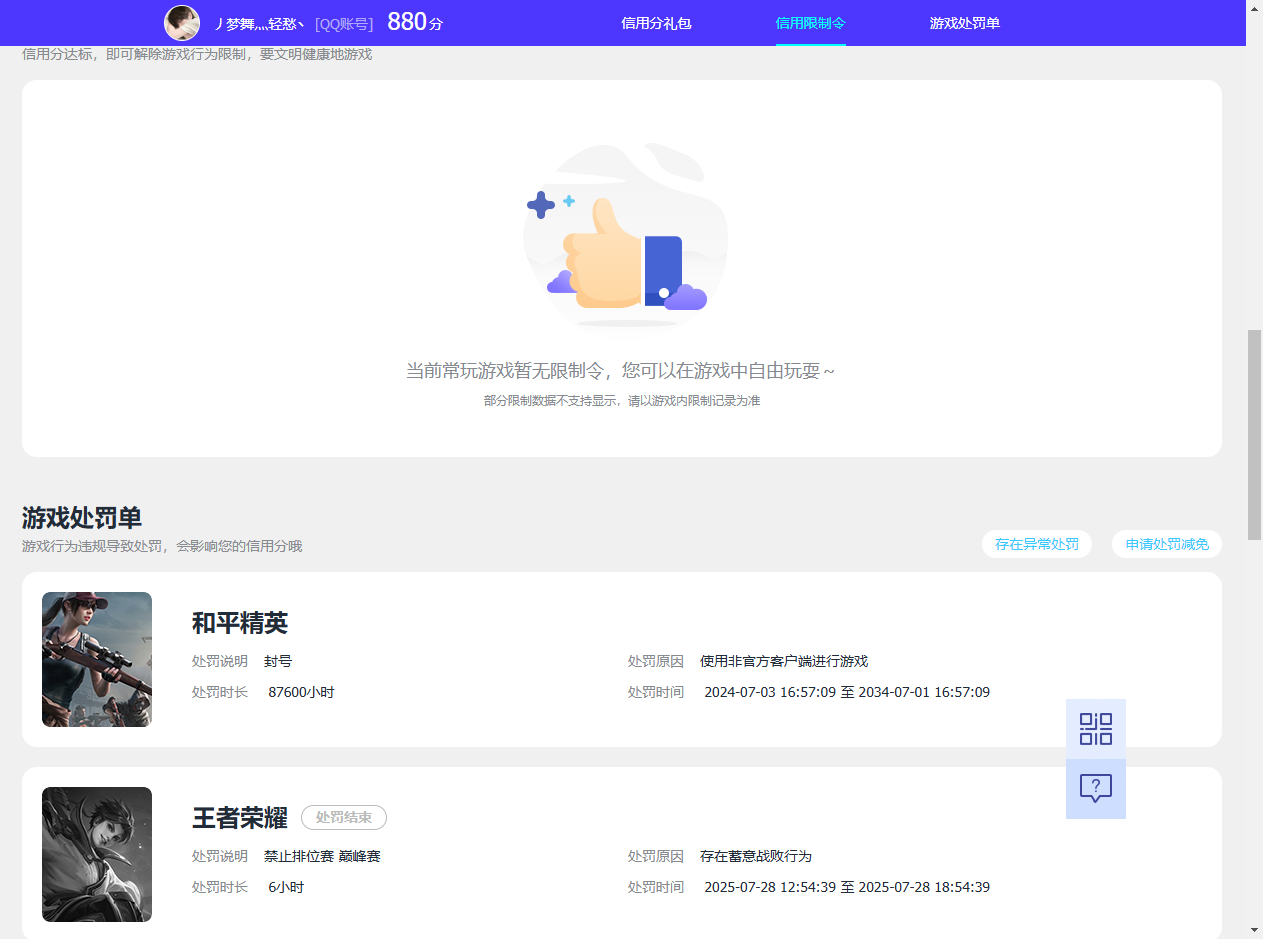
Task: Click the scrollbar down arrow
Action: (x=1254, y=930)
